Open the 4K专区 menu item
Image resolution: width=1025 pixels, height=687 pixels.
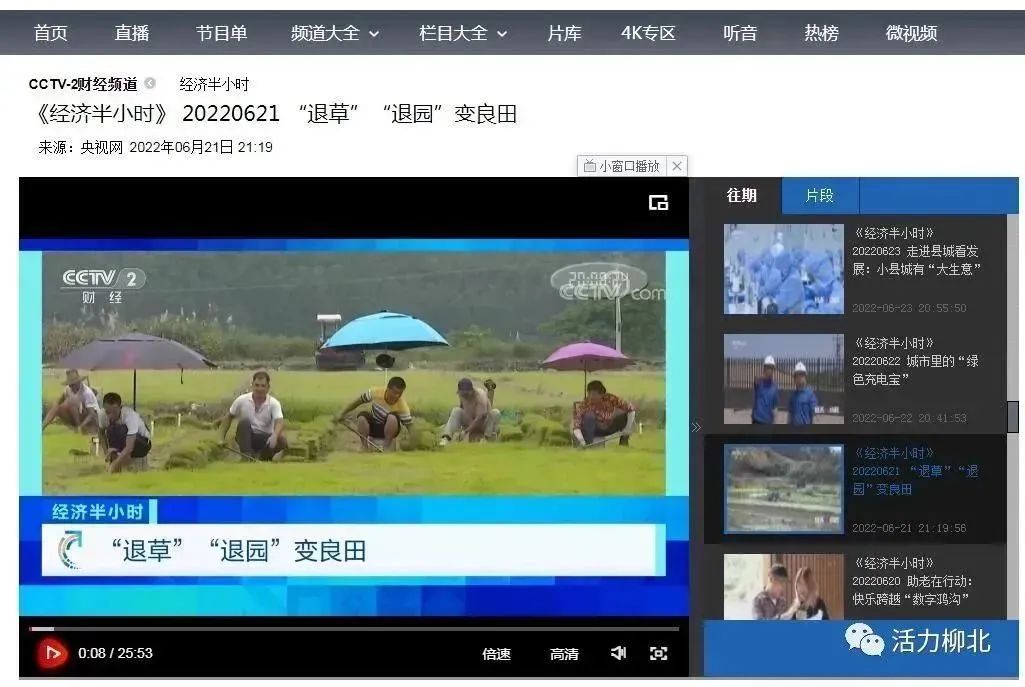(x=648, y=33)
